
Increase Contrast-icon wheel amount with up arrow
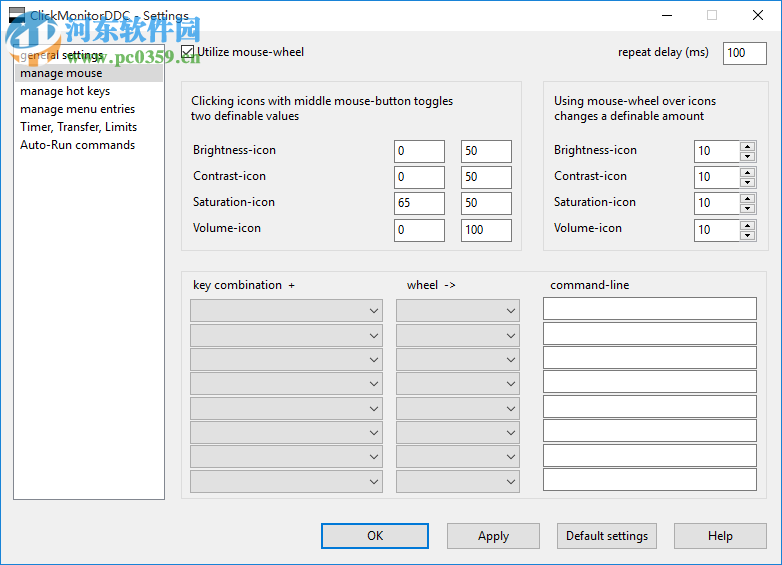pyautogui.click(x=747, y=172)
